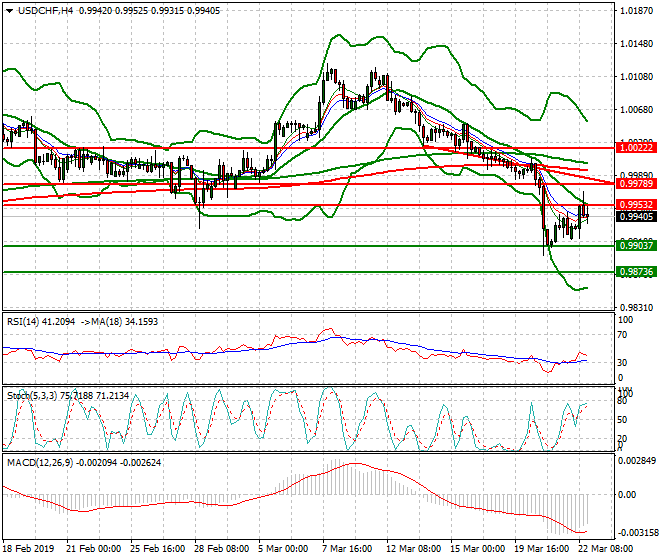The image size is (660, 560).
Task: Click the MACD scale value -0.003158
Action: (636, 533)
